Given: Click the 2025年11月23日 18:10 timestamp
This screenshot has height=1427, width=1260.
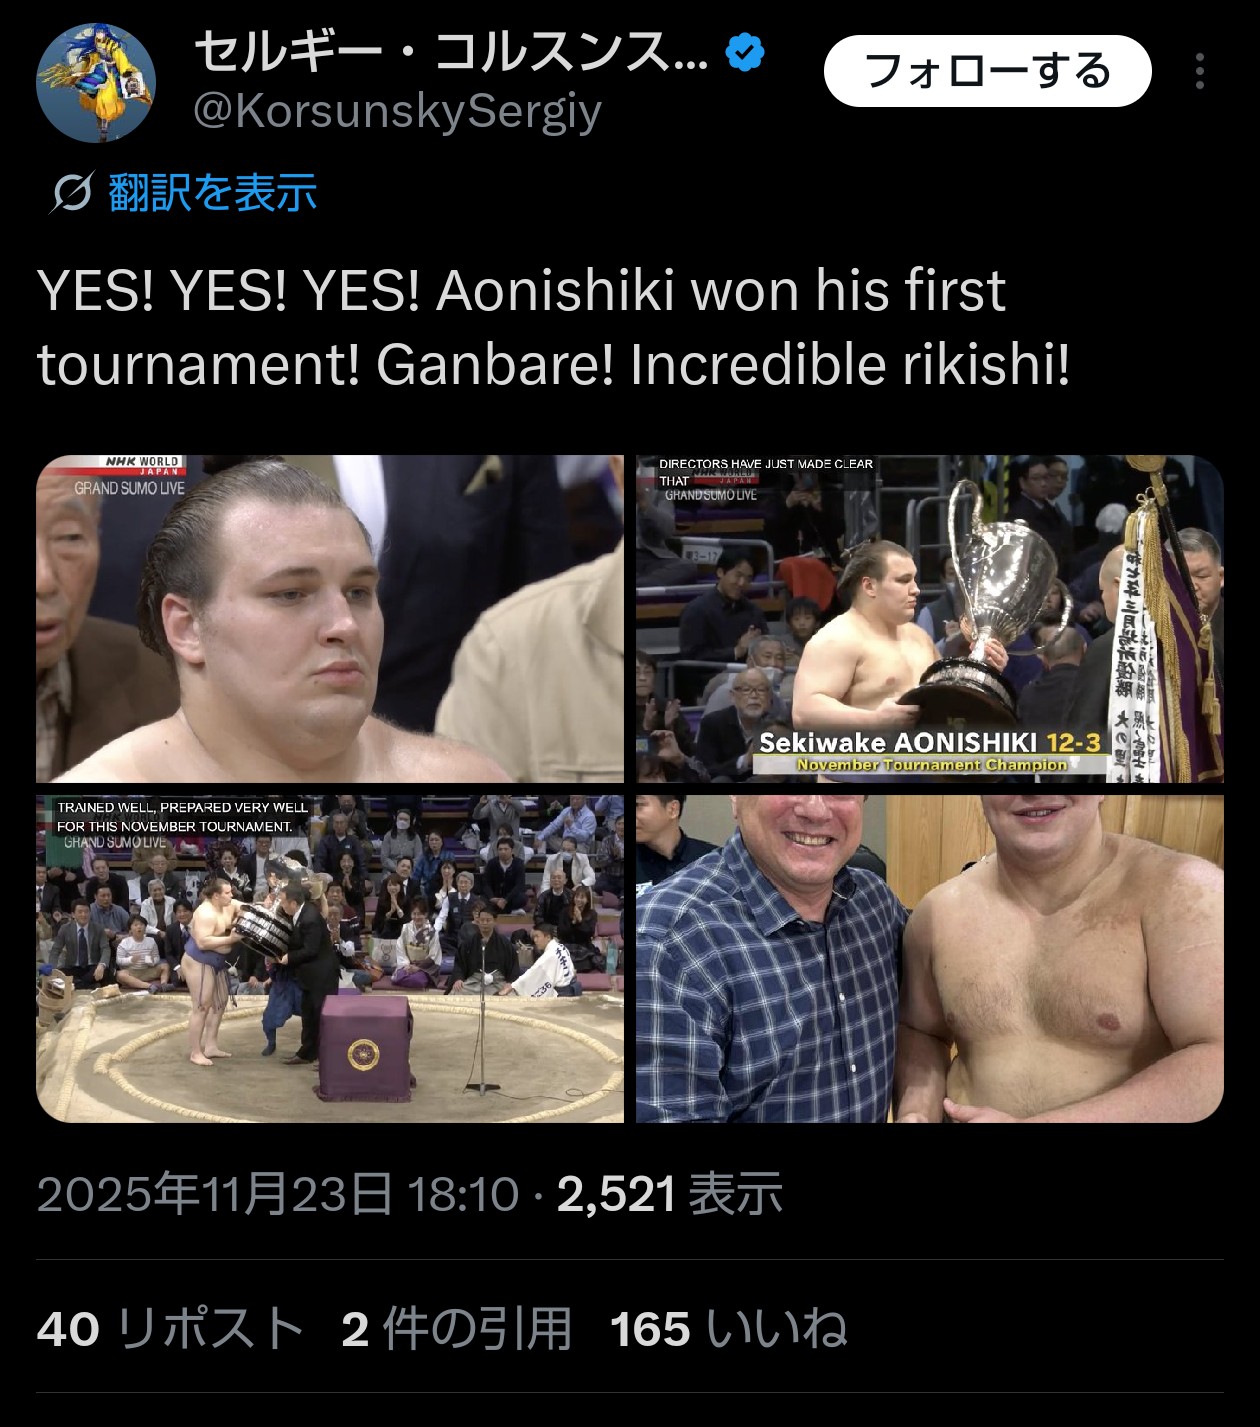Looking at the screenshot, I should click(278, 1194).
